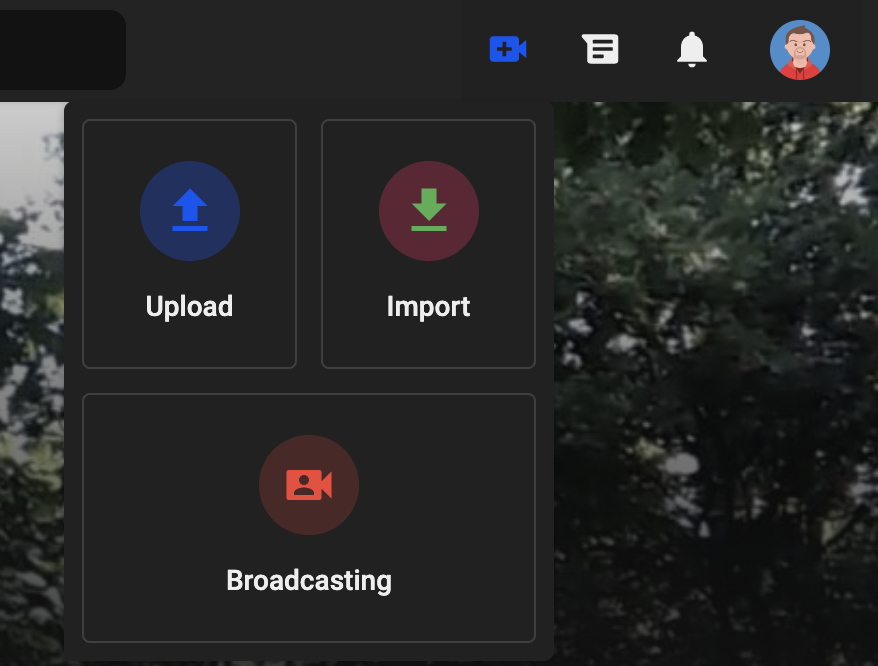Choose the Import option
Viewport: 878px width, 666px height.
[428, 243]
